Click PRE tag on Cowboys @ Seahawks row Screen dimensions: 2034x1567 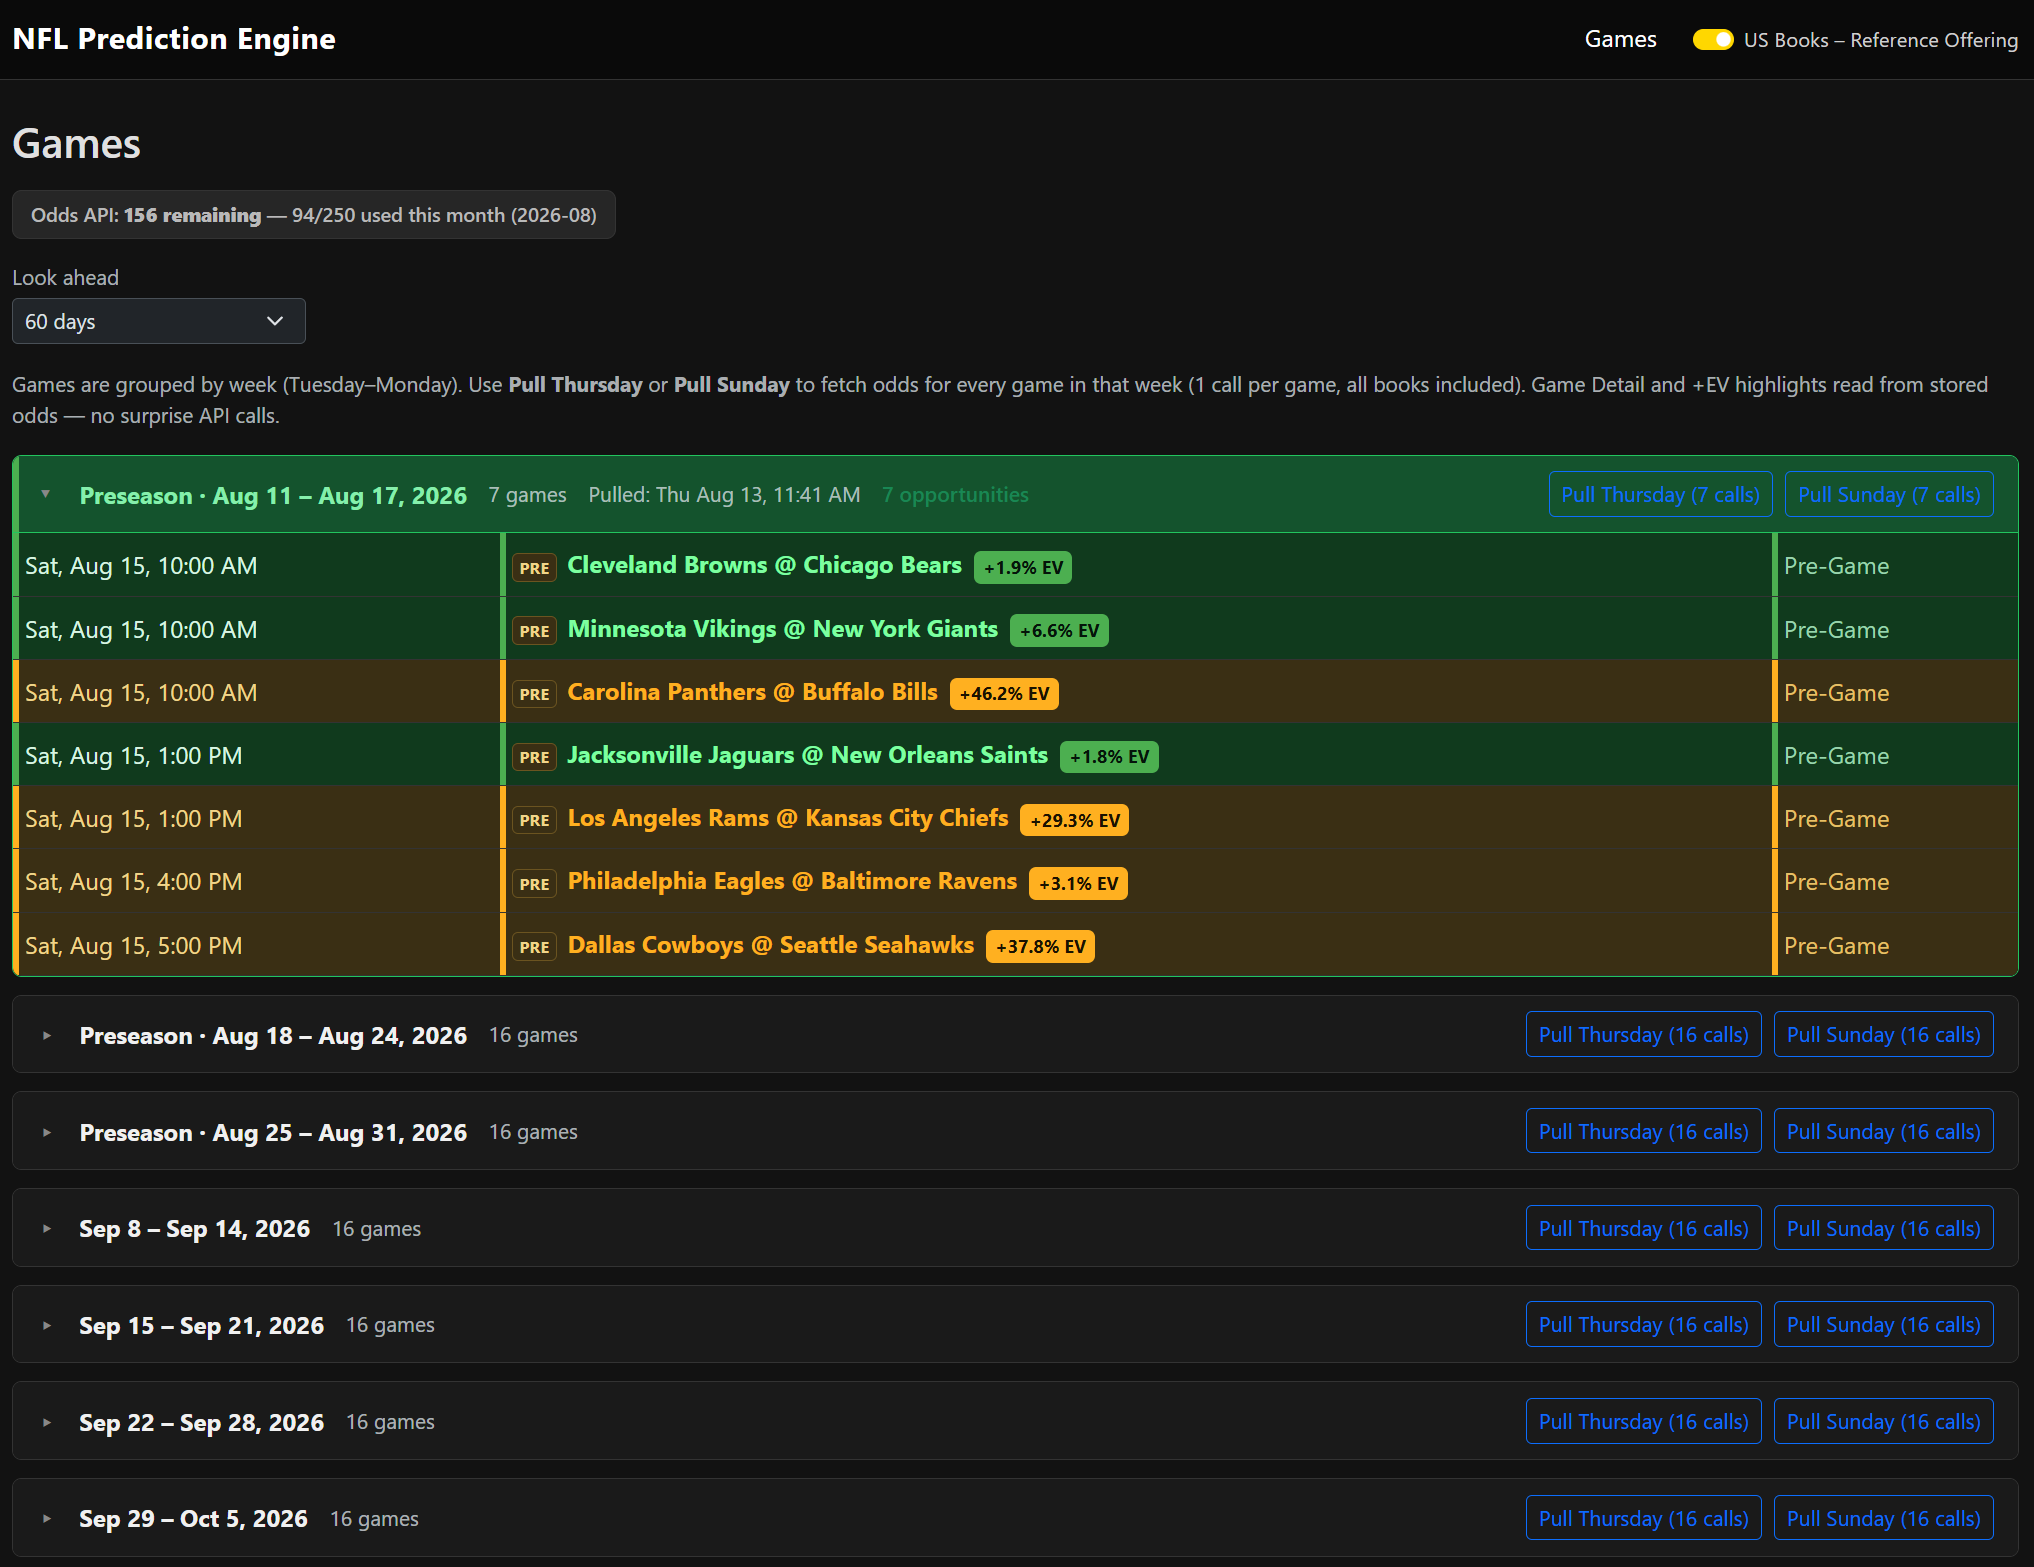[534, 947]
